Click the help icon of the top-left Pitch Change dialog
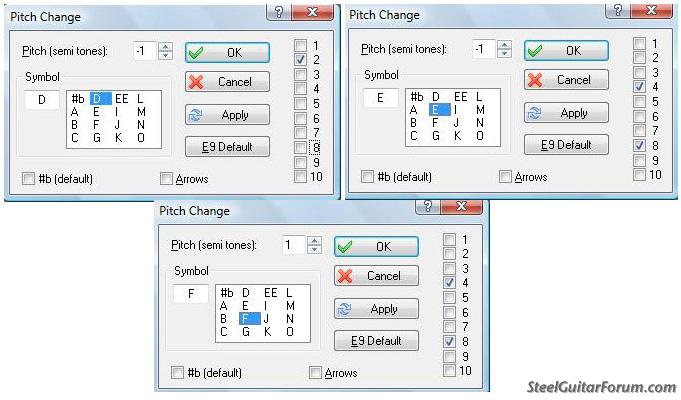681x400 pixels. pos(279,12)
